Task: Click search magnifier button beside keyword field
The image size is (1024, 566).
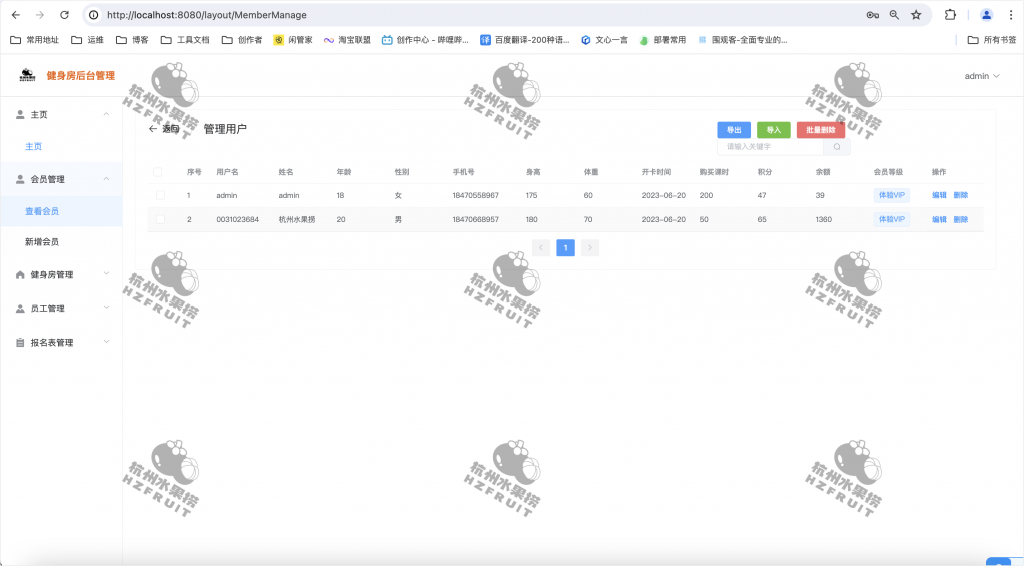Action: [x=837, y=147]
